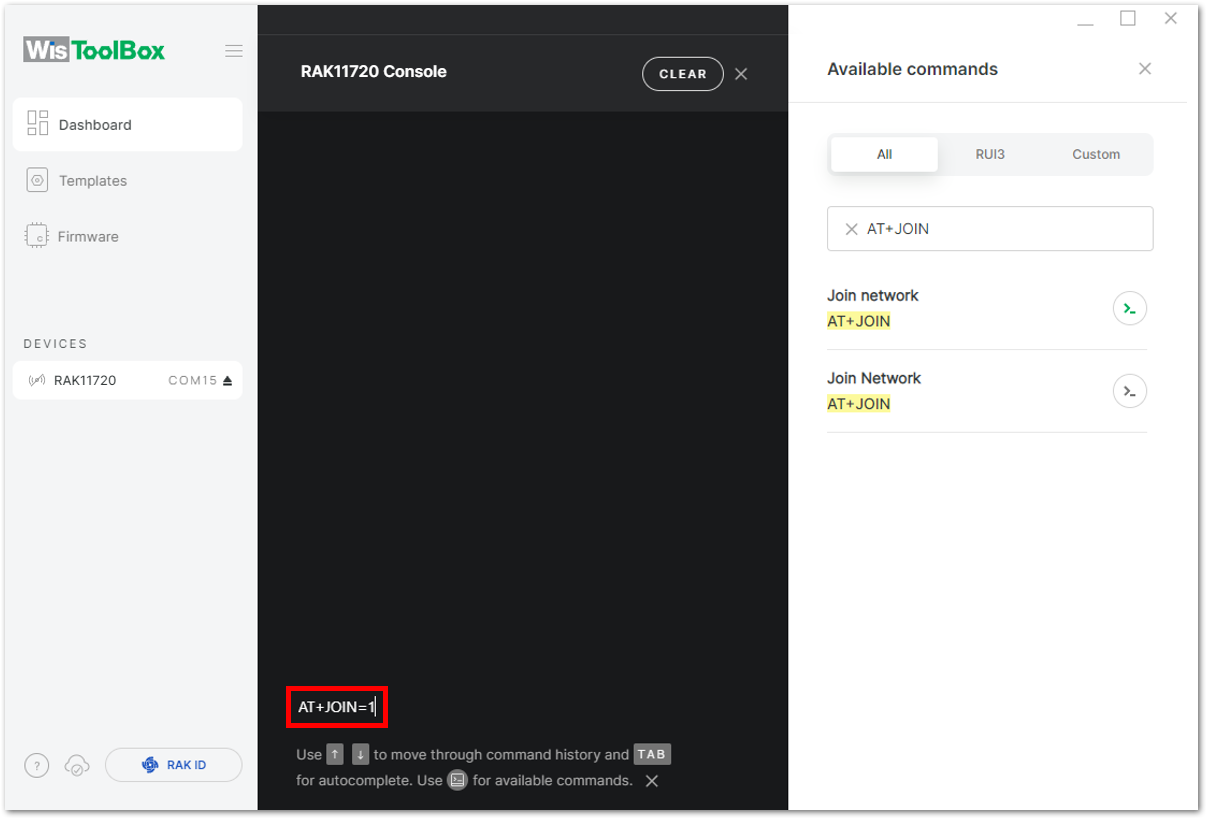The width and height of the screenshot is (1207, 819).
Task: Switch to the All commands tab
Action: 884,155
